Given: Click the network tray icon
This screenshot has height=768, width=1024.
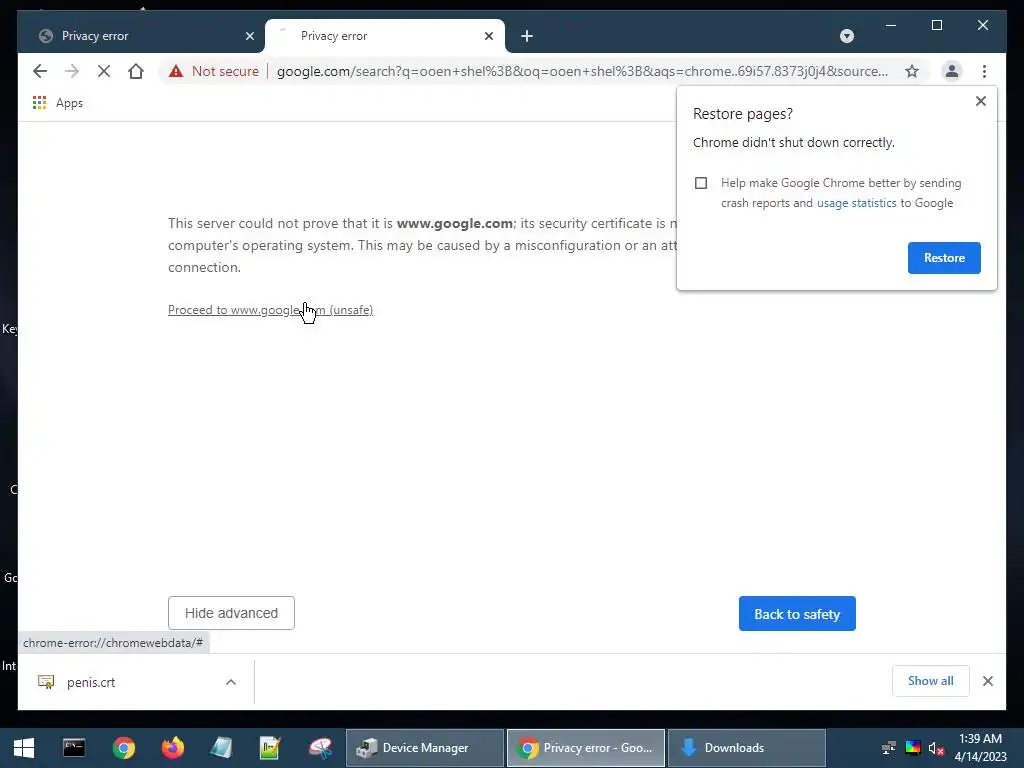Looking at the screenshot, I should tap(889, 748).
